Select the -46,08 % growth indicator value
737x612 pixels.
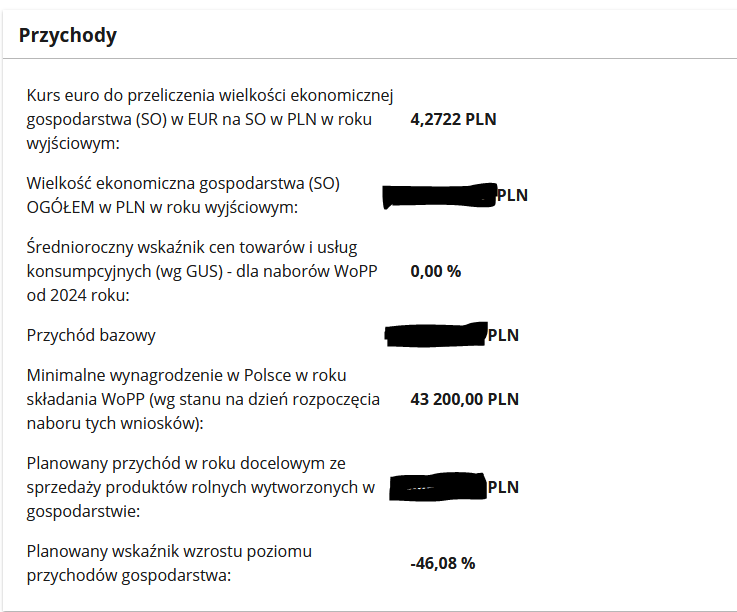point(442,563)
